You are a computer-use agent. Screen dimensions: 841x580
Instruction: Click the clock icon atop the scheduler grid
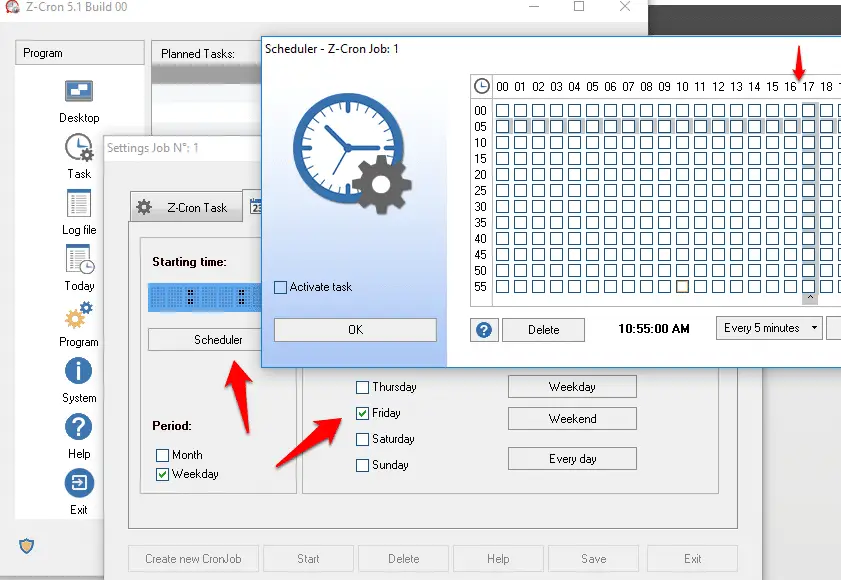tap(482, 86)
